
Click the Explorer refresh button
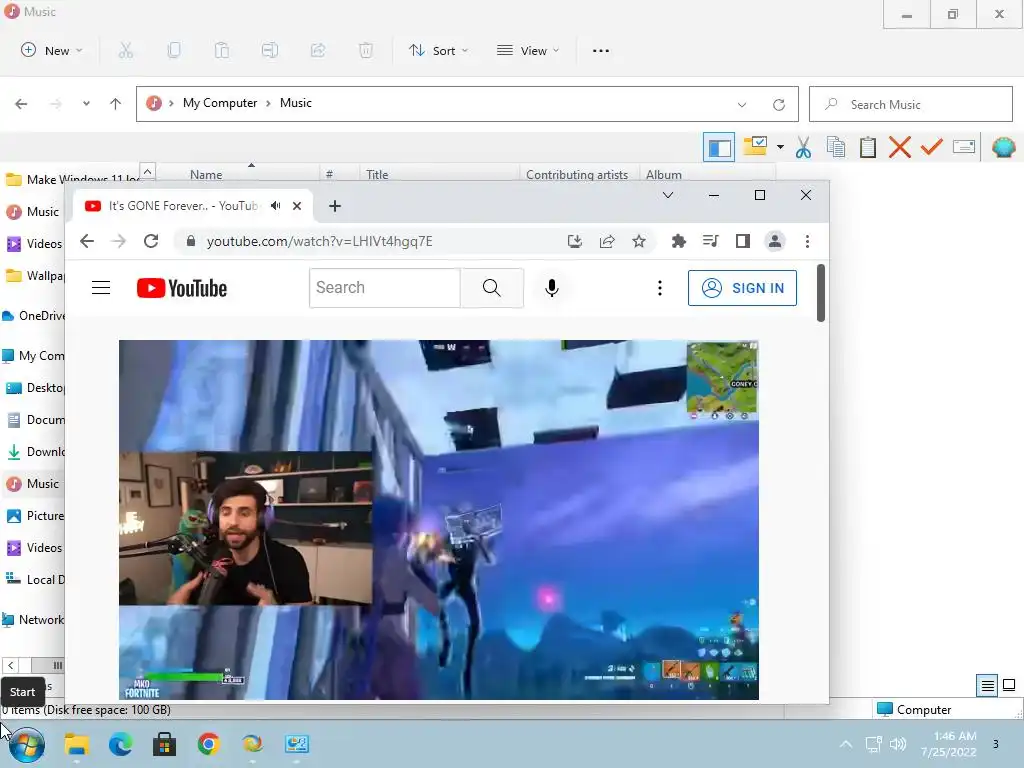coord(778,104)
